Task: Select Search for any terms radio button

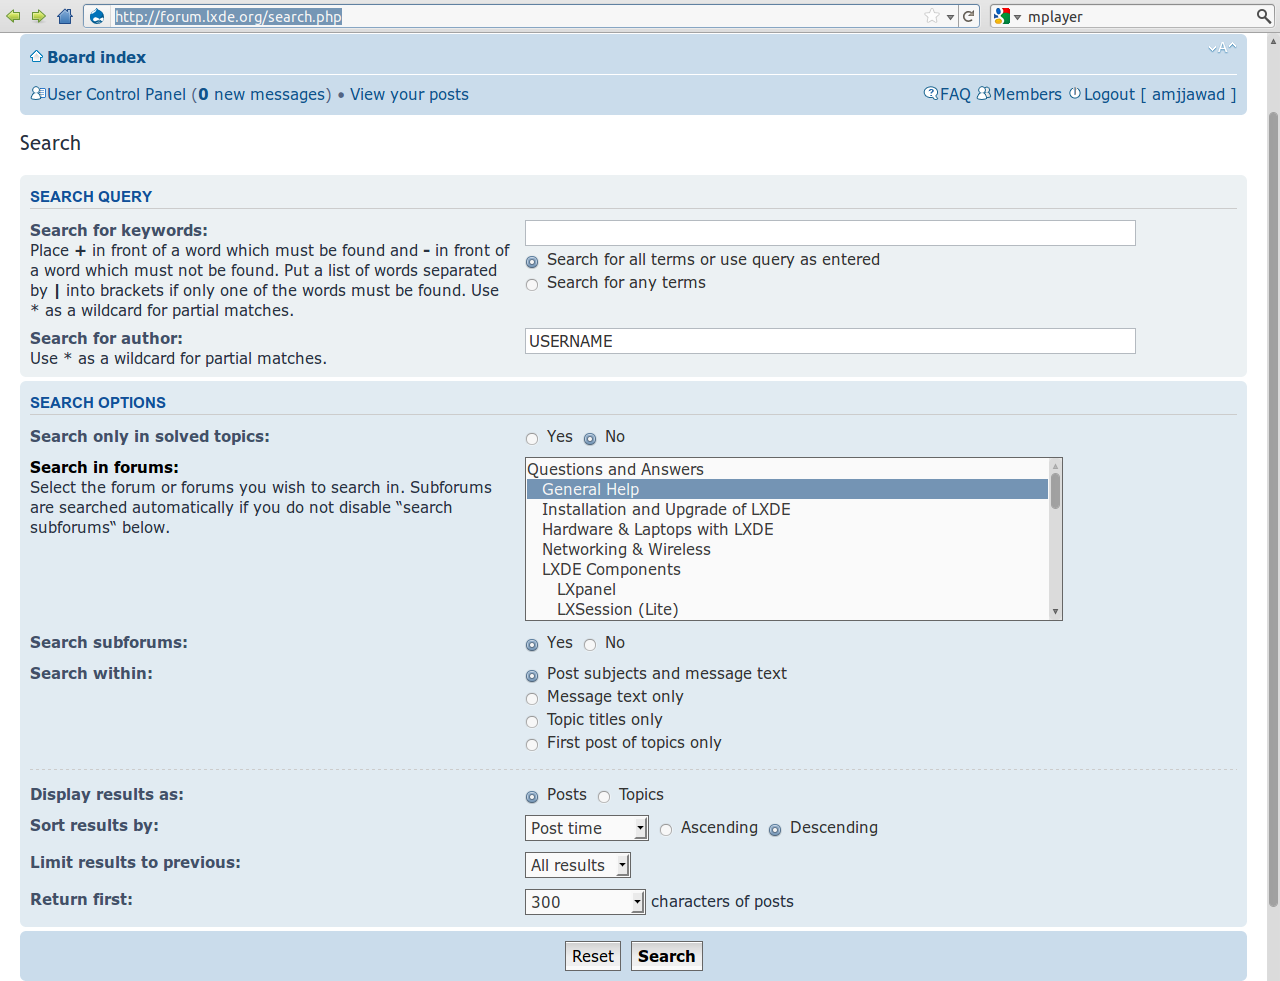Action: [532, 285]
